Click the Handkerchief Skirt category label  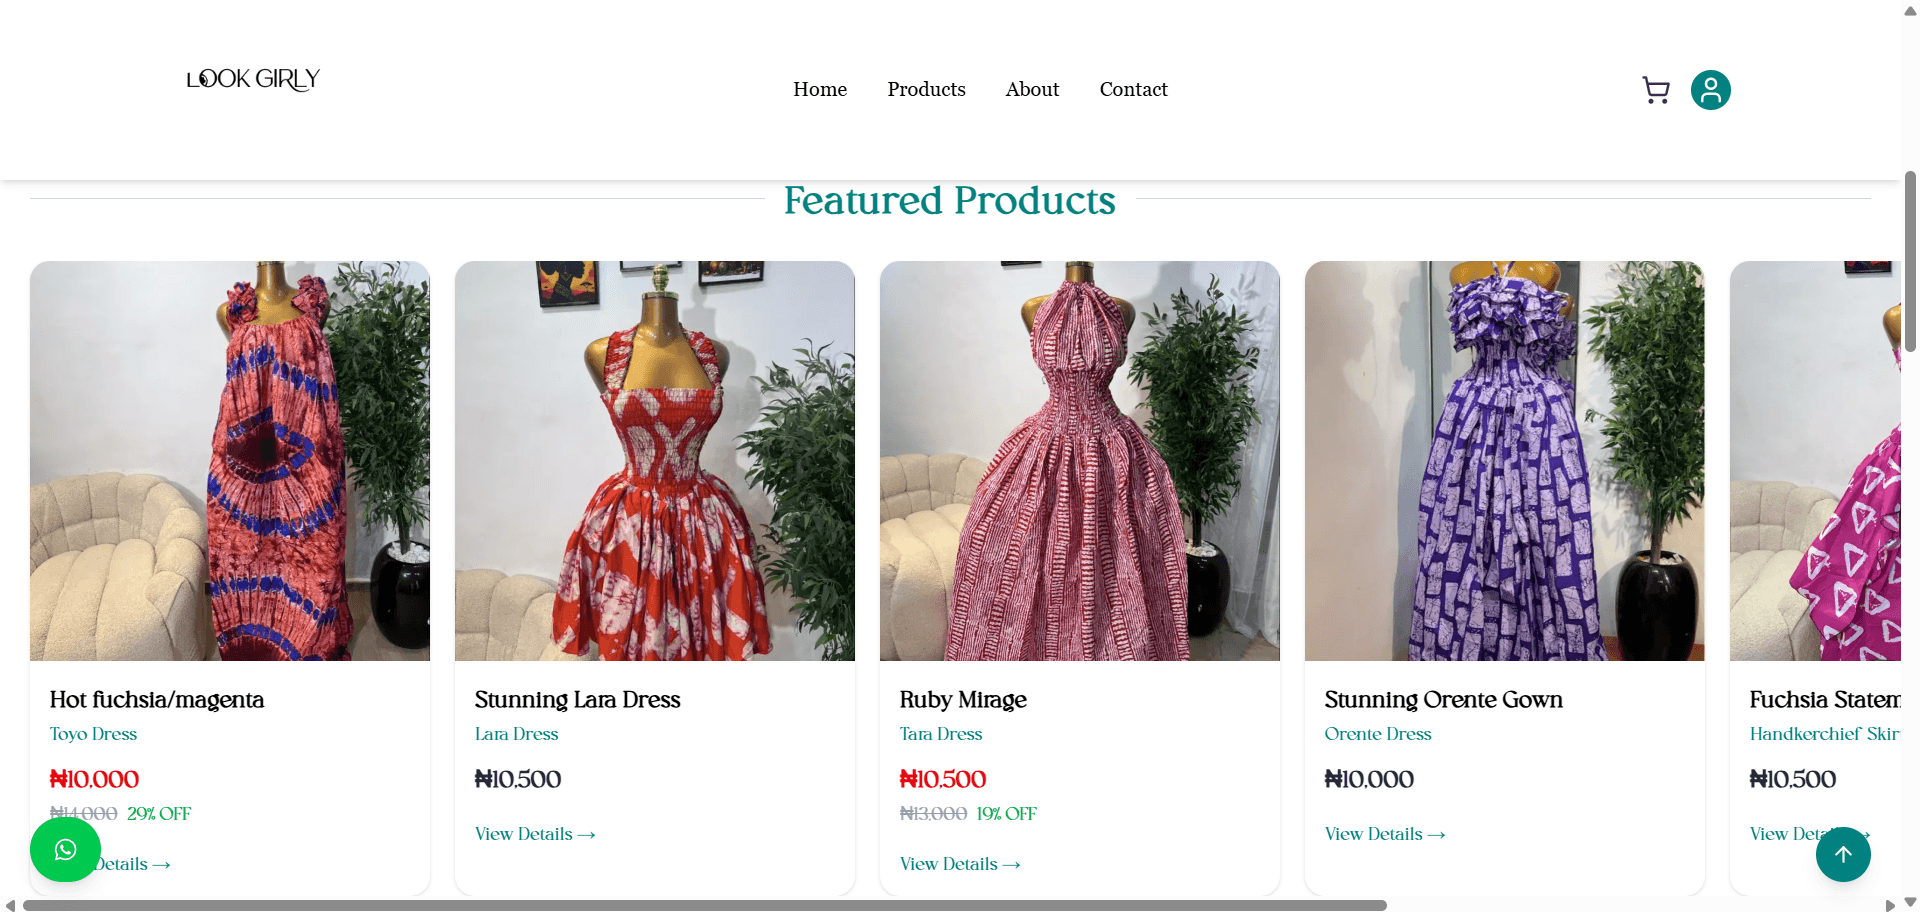coord(1825,734)
